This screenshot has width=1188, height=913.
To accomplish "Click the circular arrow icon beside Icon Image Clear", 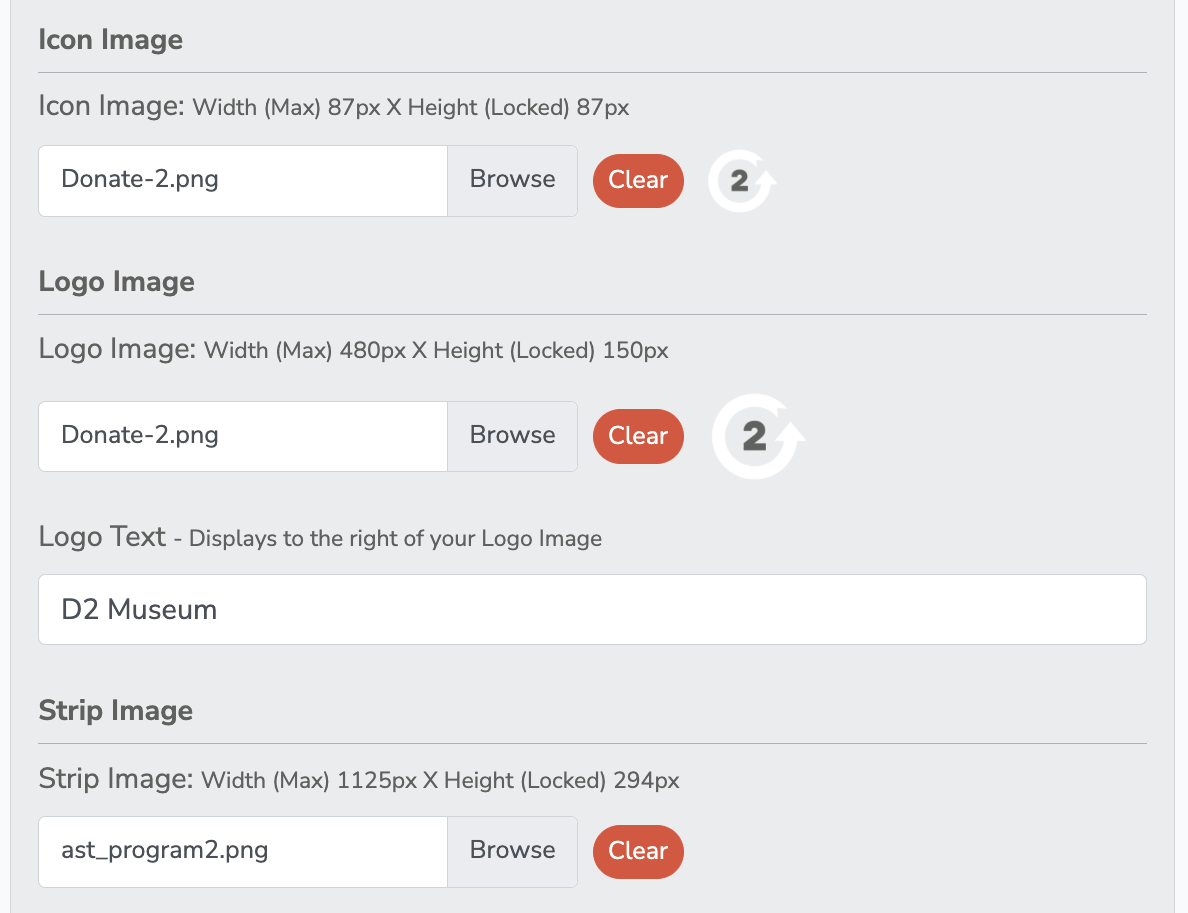I will click(741, 180).
